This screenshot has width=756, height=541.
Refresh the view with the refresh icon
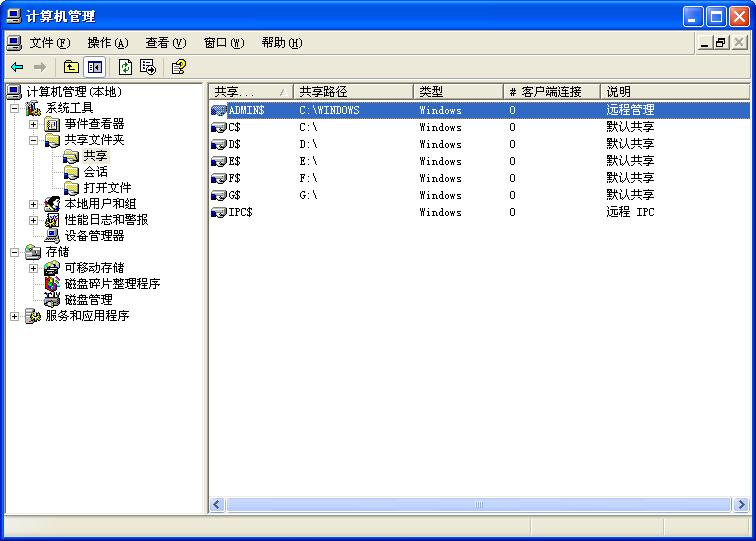pos(125,67)
